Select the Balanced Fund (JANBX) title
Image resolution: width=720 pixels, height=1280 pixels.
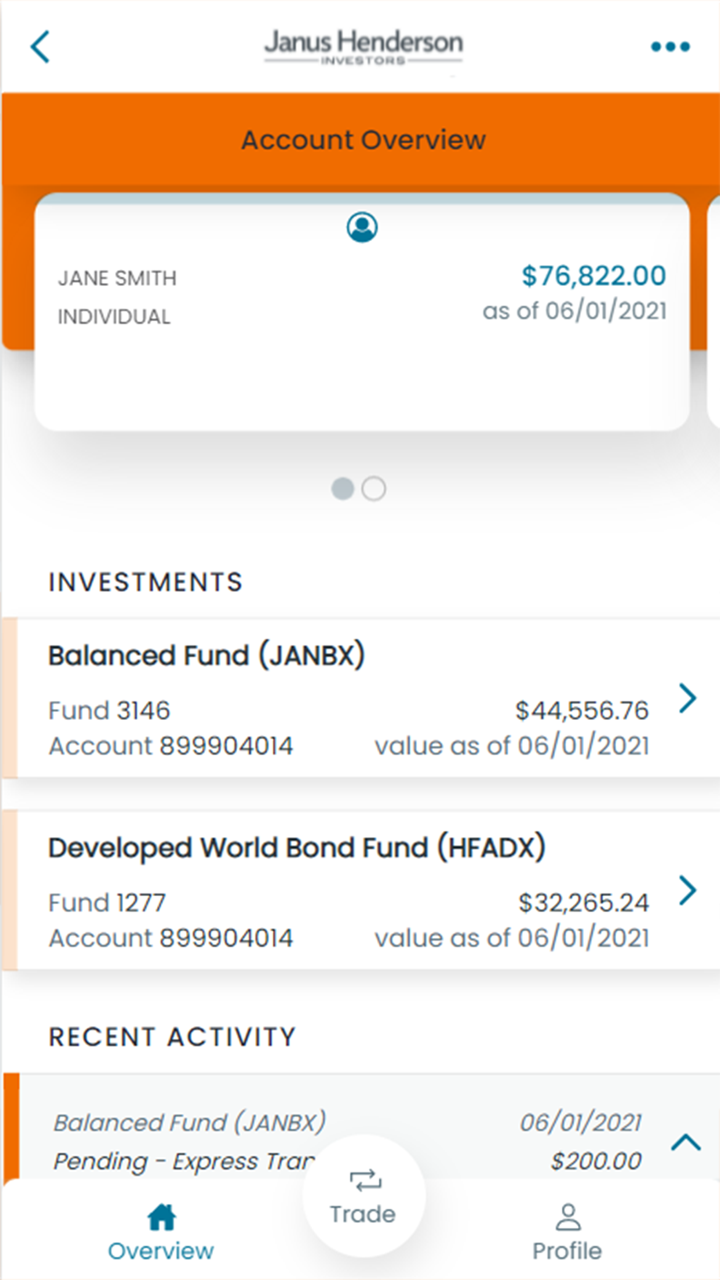pyautogui.click(x=206, y=656)
